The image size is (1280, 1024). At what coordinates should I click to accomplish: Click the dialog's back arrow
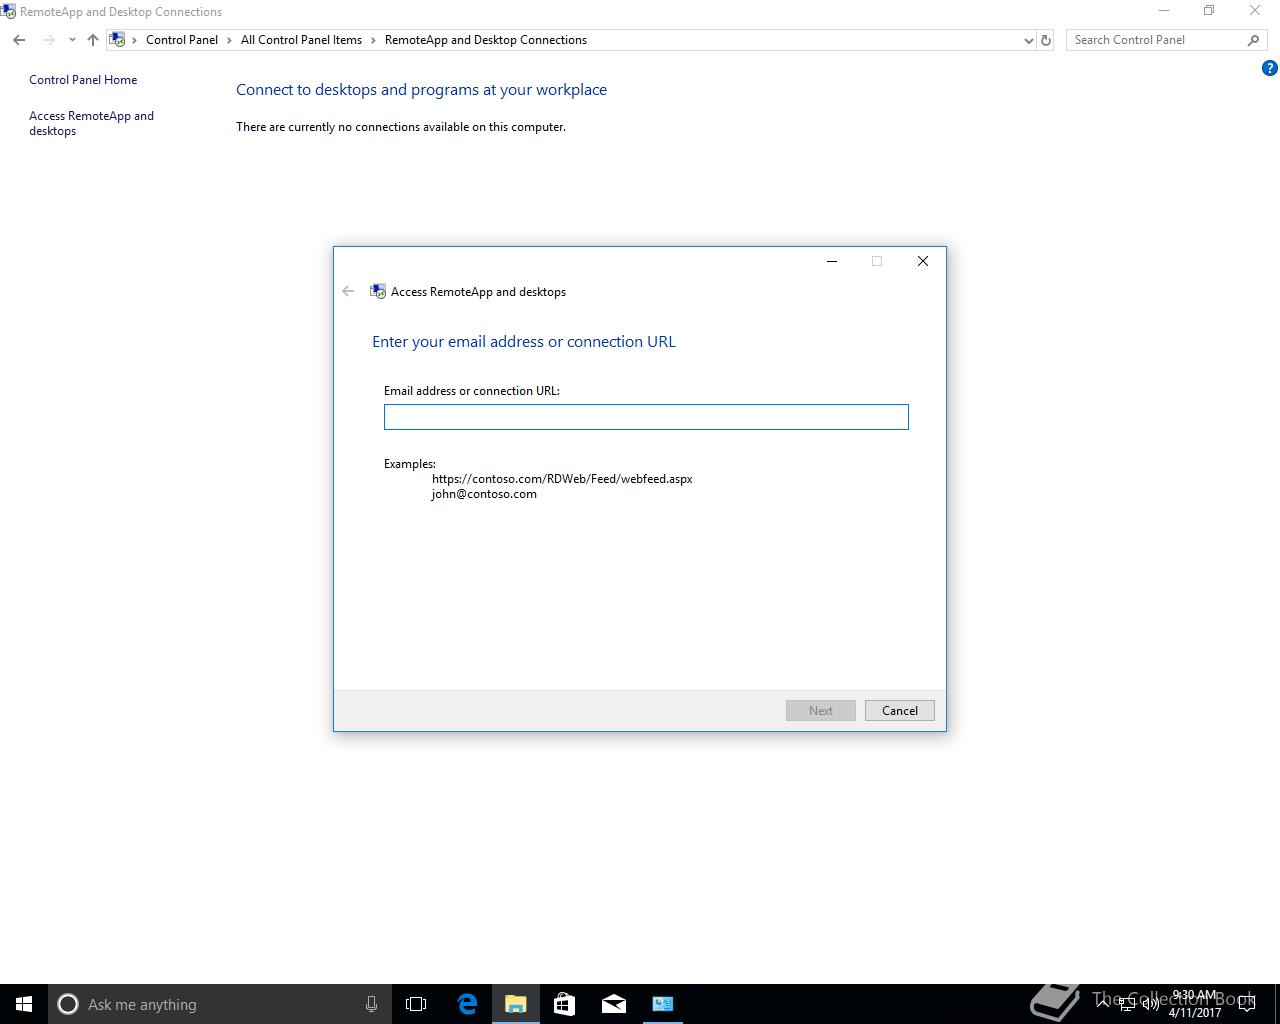click(x=348, y=291)
